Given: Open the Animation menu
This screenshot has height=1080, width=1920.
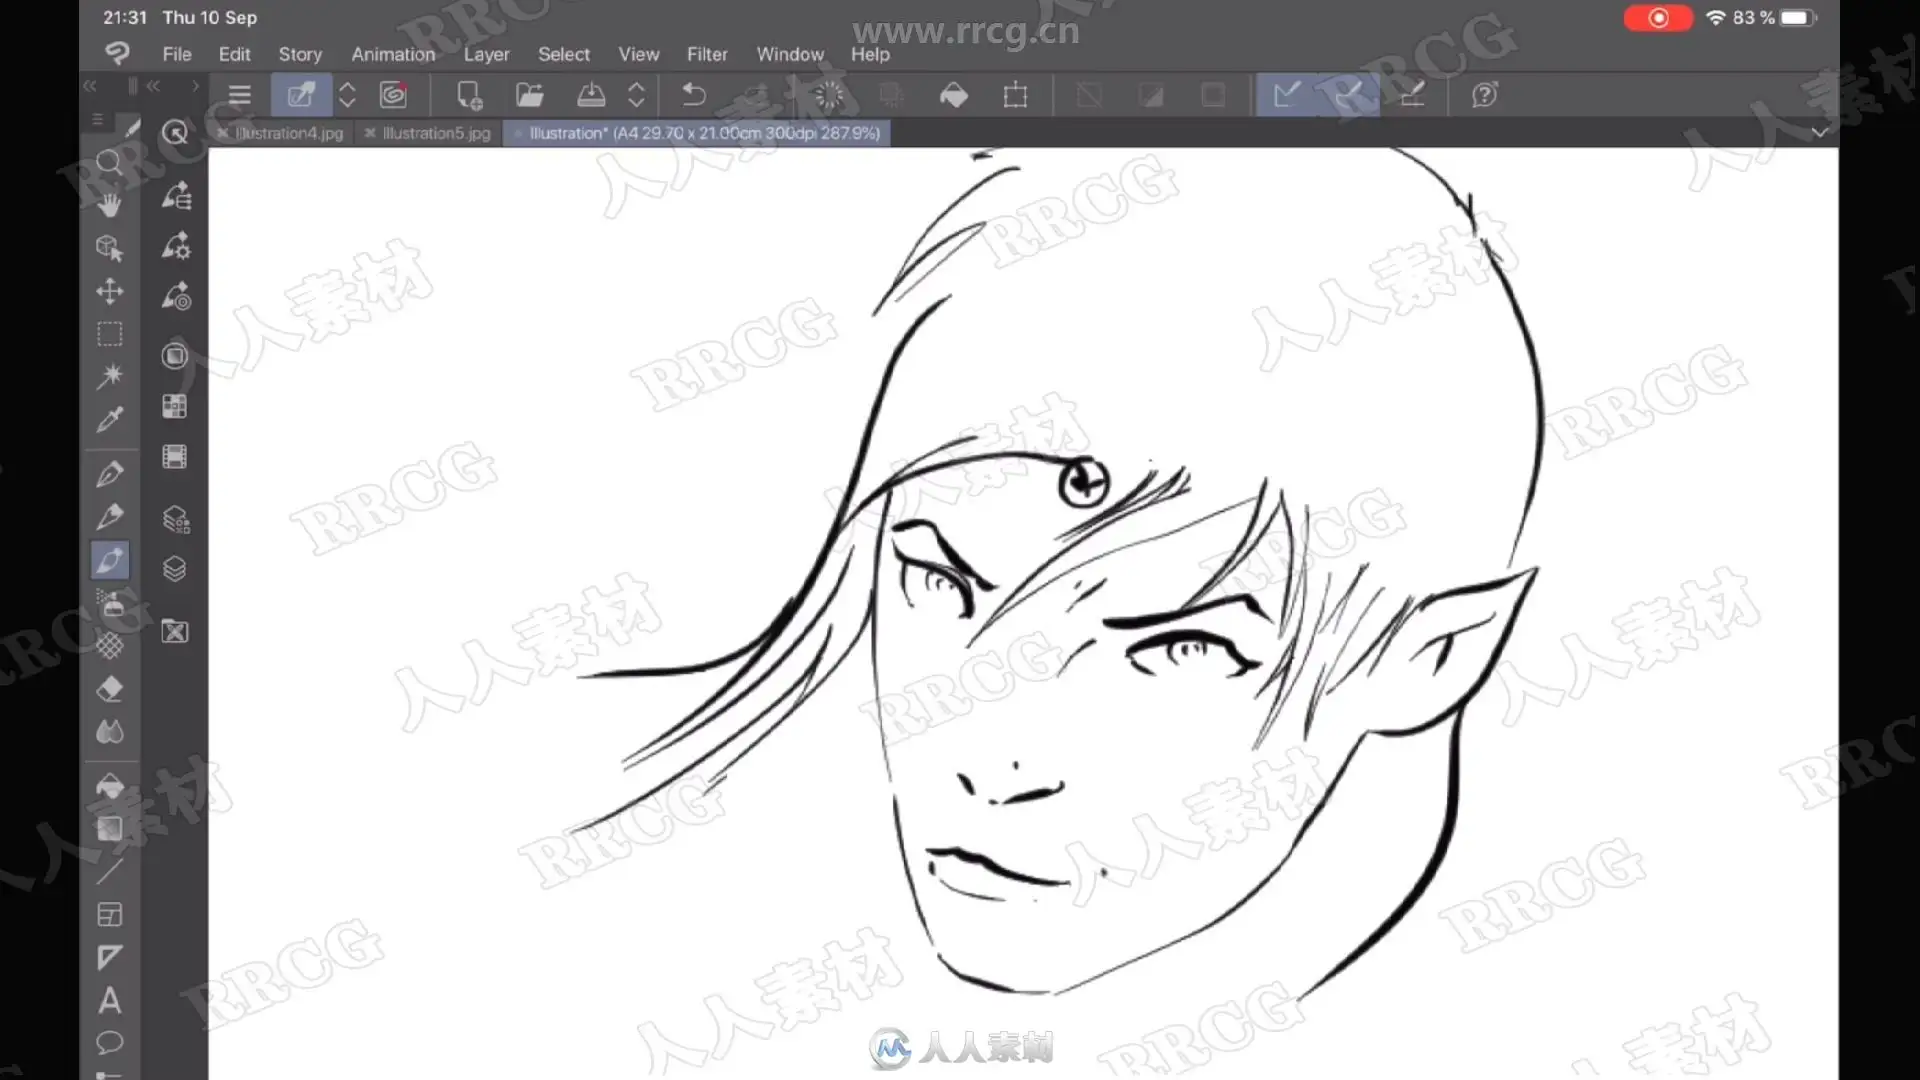Looking at the screenshot, I should 392,54.
